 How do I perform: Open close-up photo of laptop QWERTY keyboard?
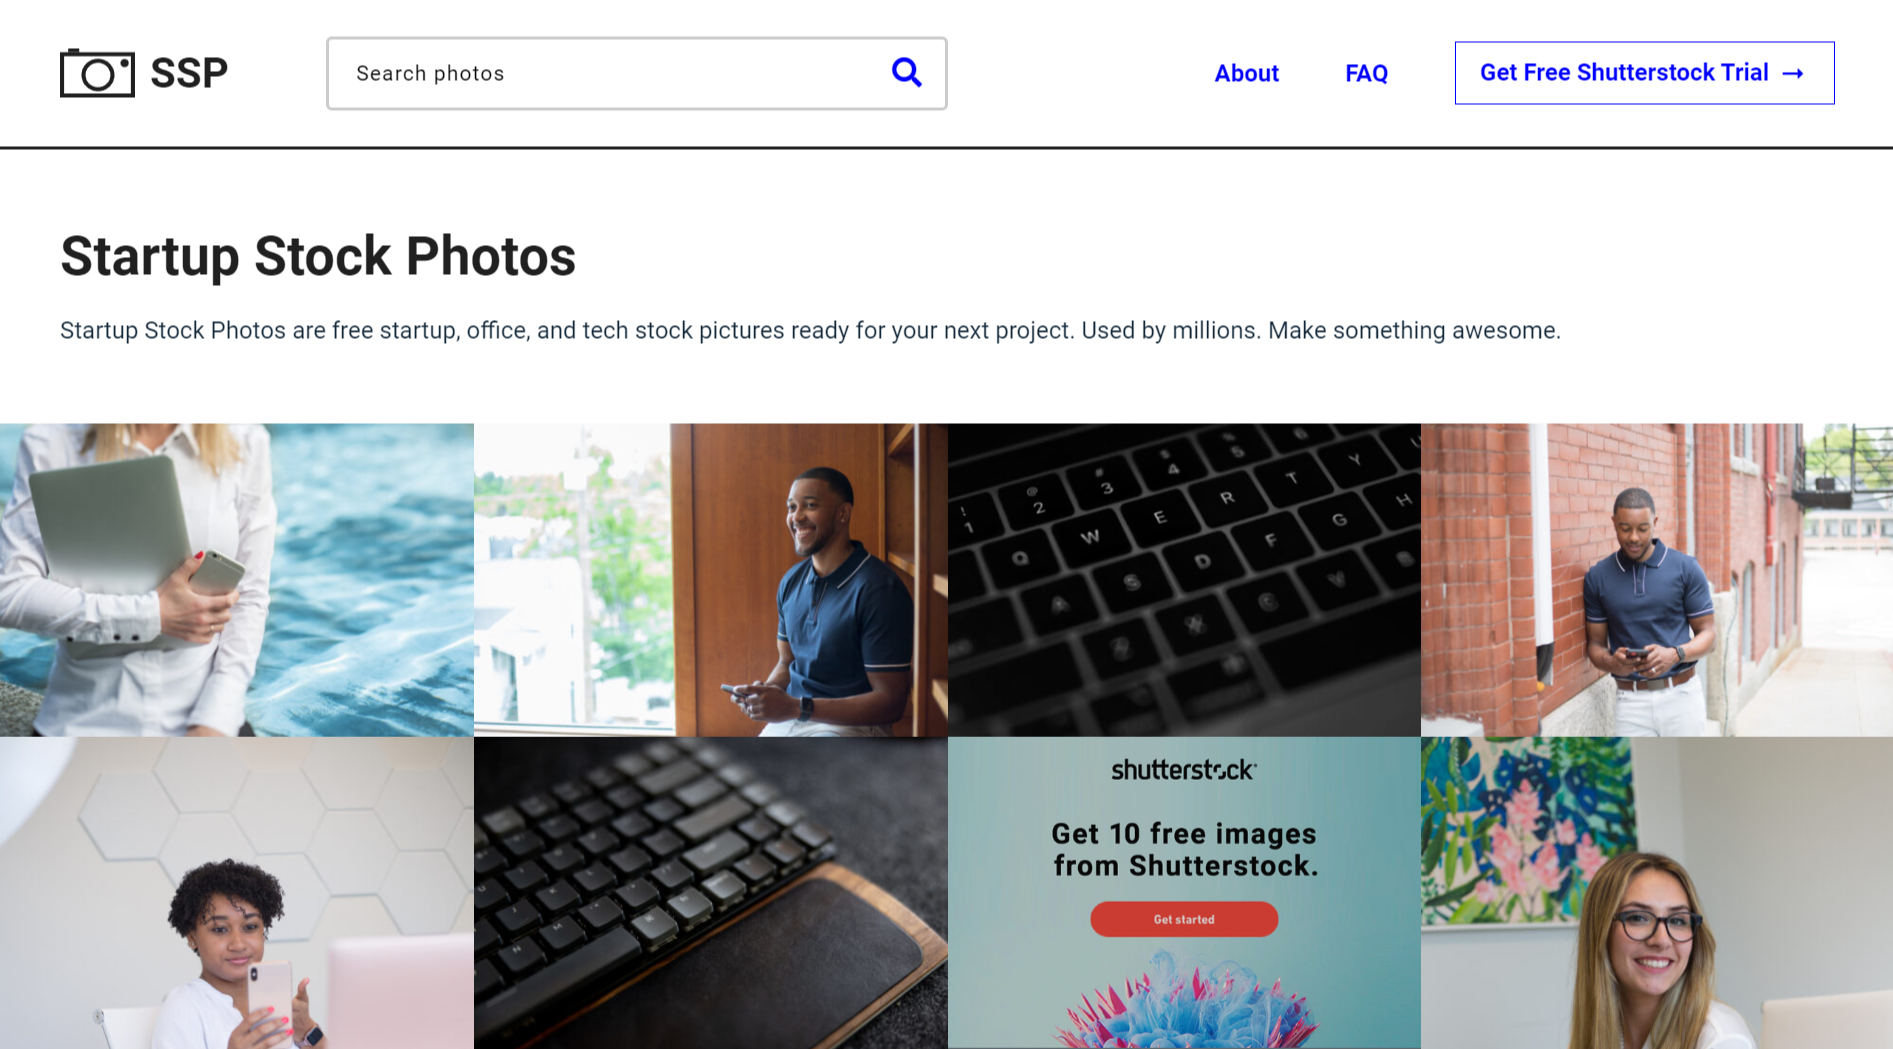(x=1184, y=580)
